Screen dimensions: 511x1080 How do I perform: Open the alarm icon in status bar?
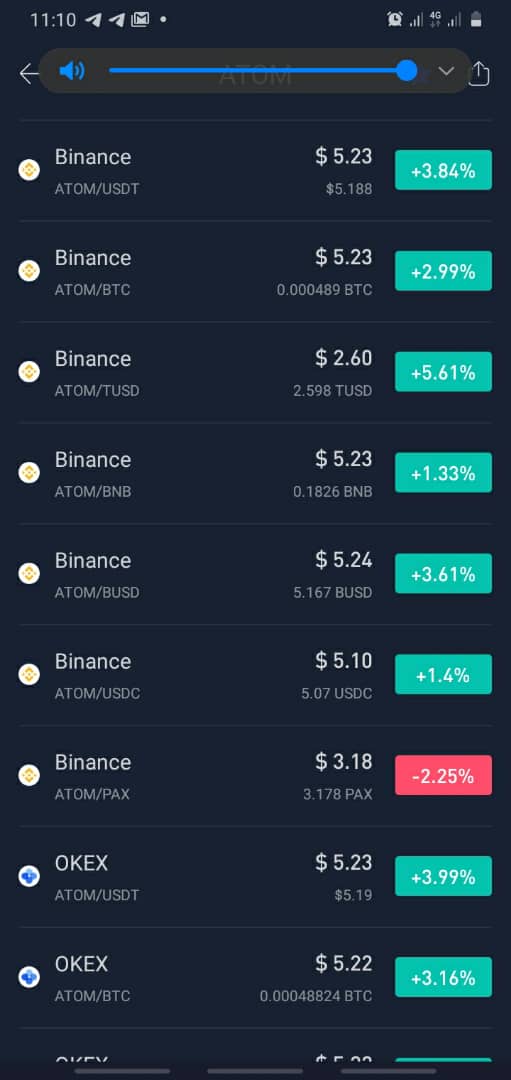click(395, 20)
